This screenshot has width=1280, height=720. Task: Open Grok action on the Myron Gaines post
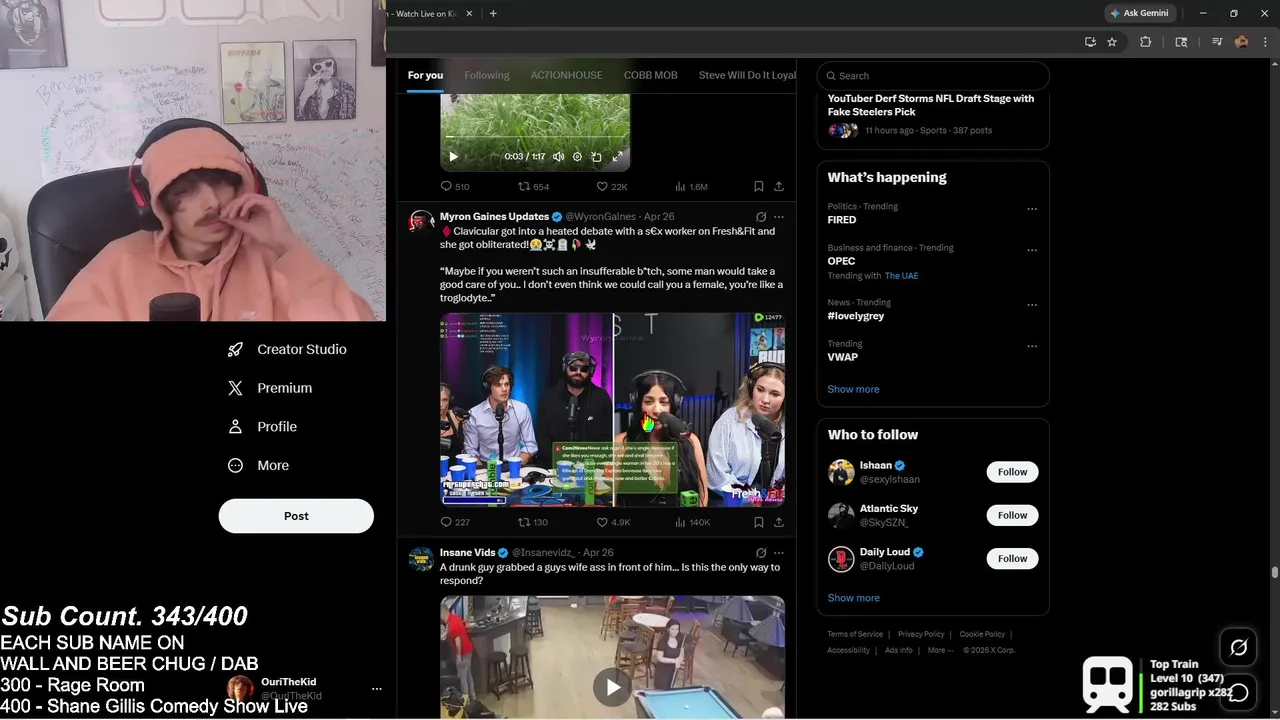point(761,217)
